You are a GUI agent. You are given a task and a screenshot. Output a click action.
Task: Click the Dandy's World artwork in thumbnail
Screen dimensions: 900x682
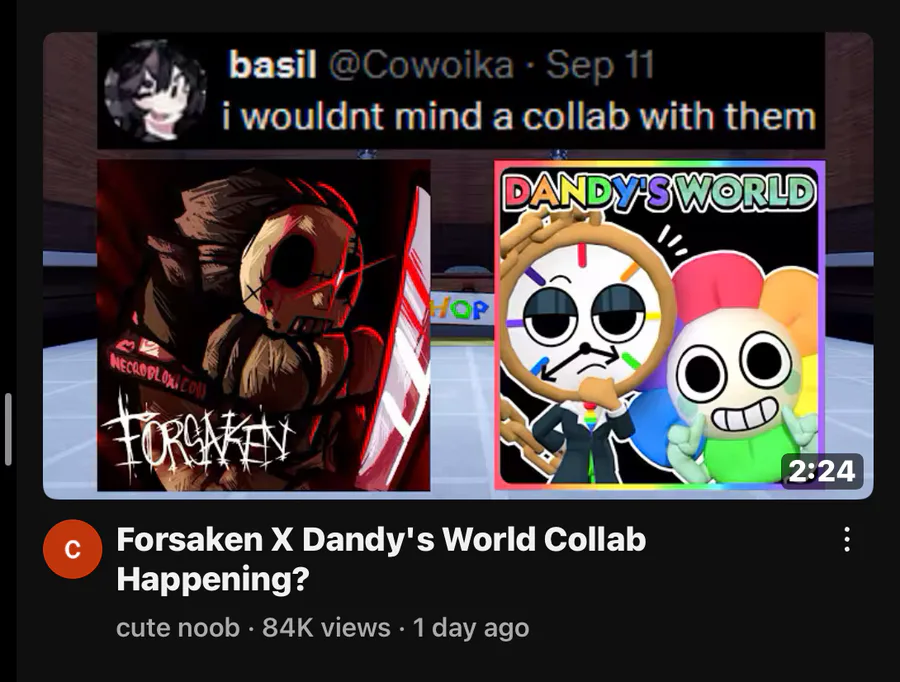pos(660,326)
